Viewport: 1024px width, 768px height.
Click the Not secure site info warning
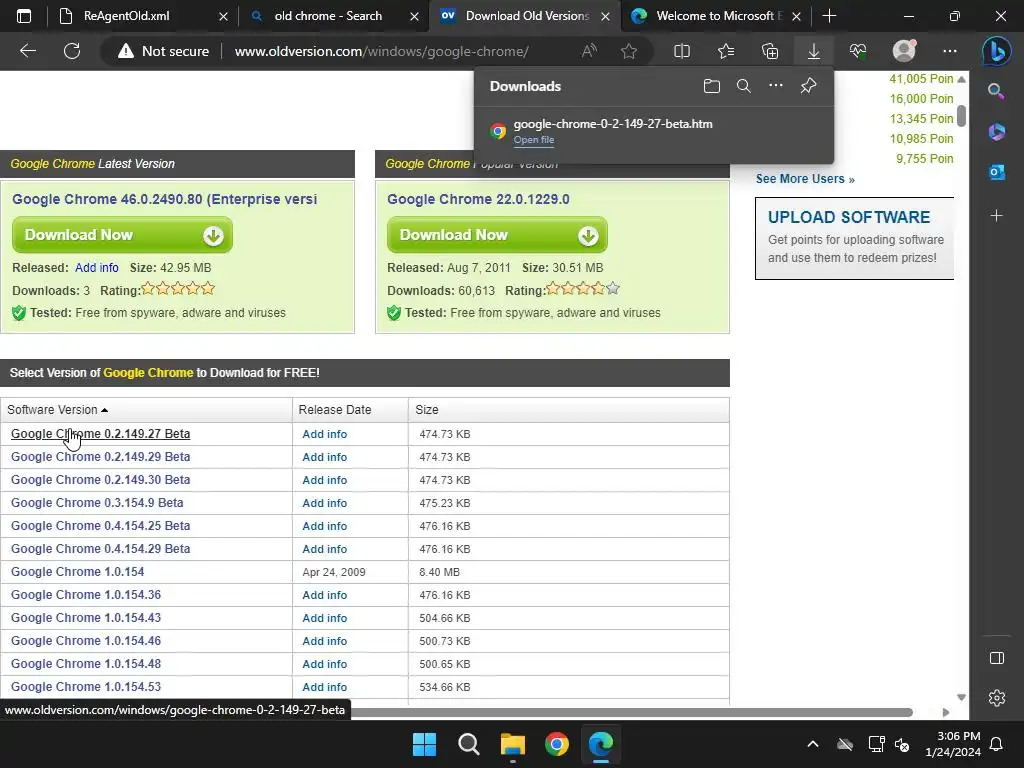click(163, 51)
